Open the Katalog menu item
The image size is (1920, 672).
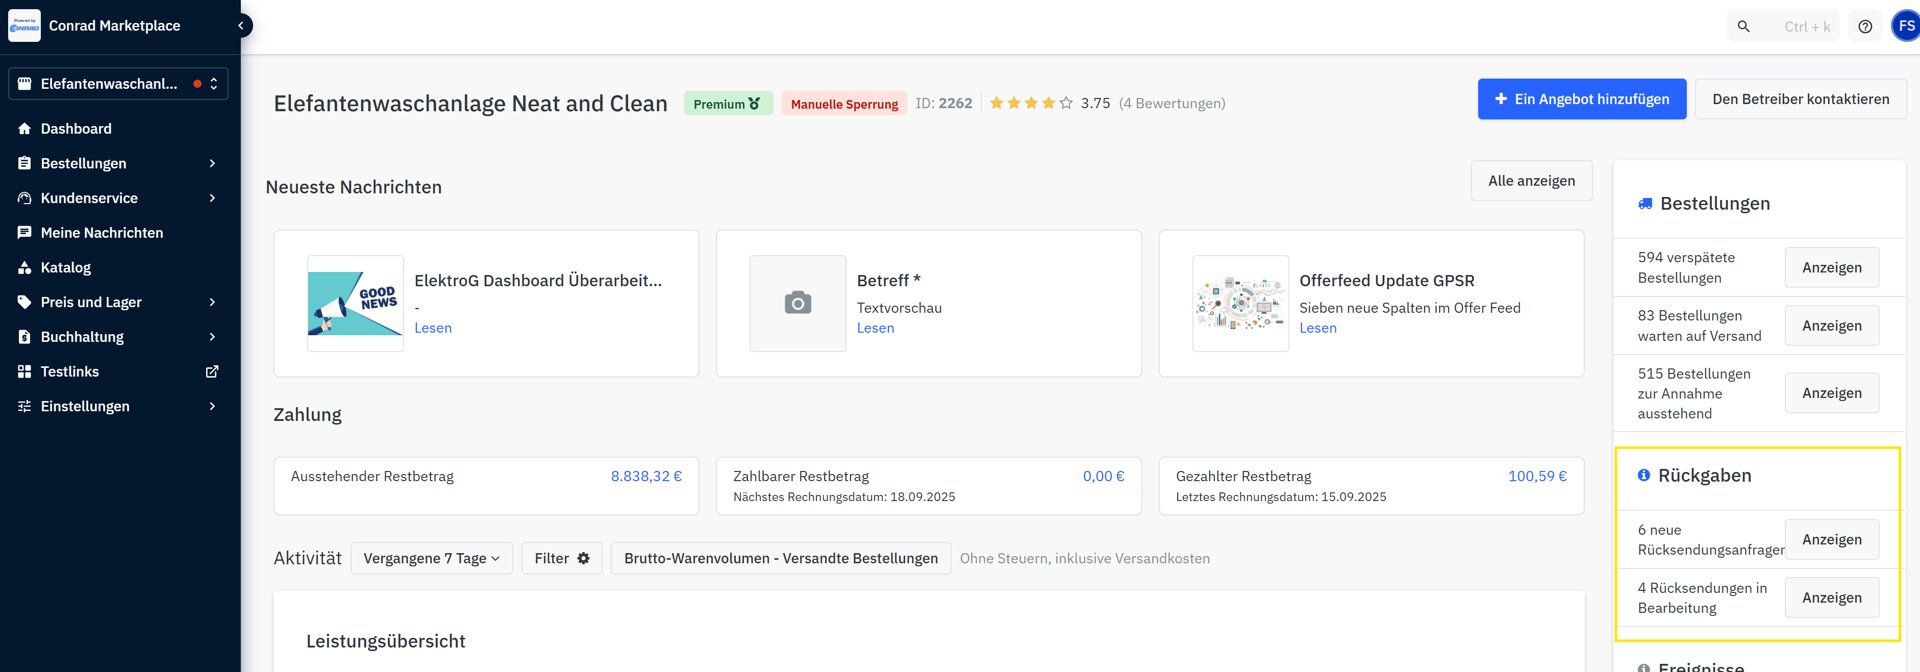[65, 268]
